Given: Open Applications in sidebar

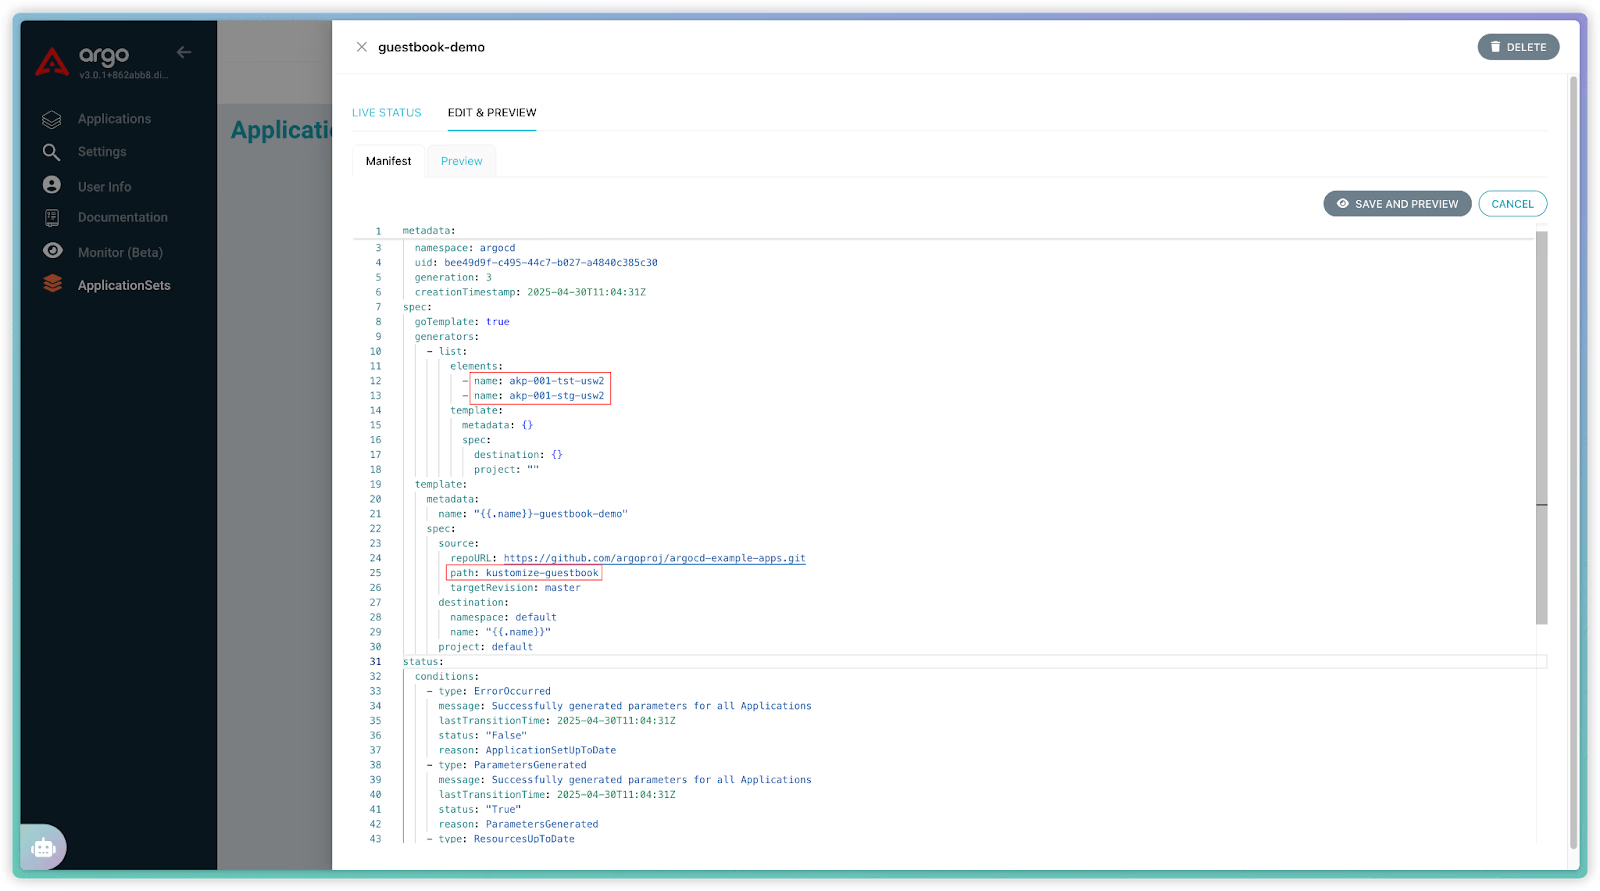Looking at the screenshot, I should (114, 119).
